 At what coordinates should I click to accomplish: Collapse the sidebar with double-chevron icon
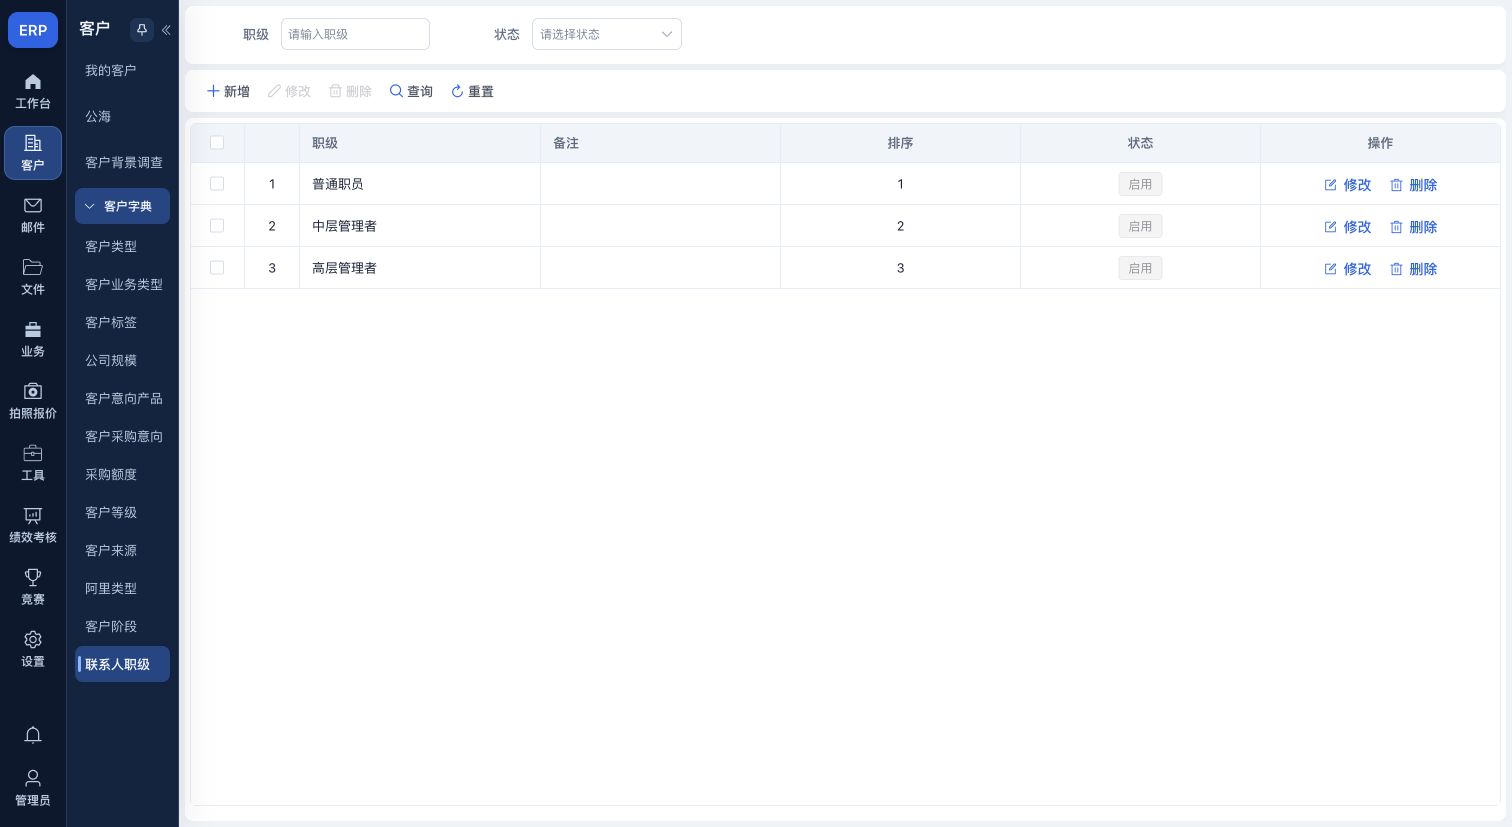coord(166,30)
